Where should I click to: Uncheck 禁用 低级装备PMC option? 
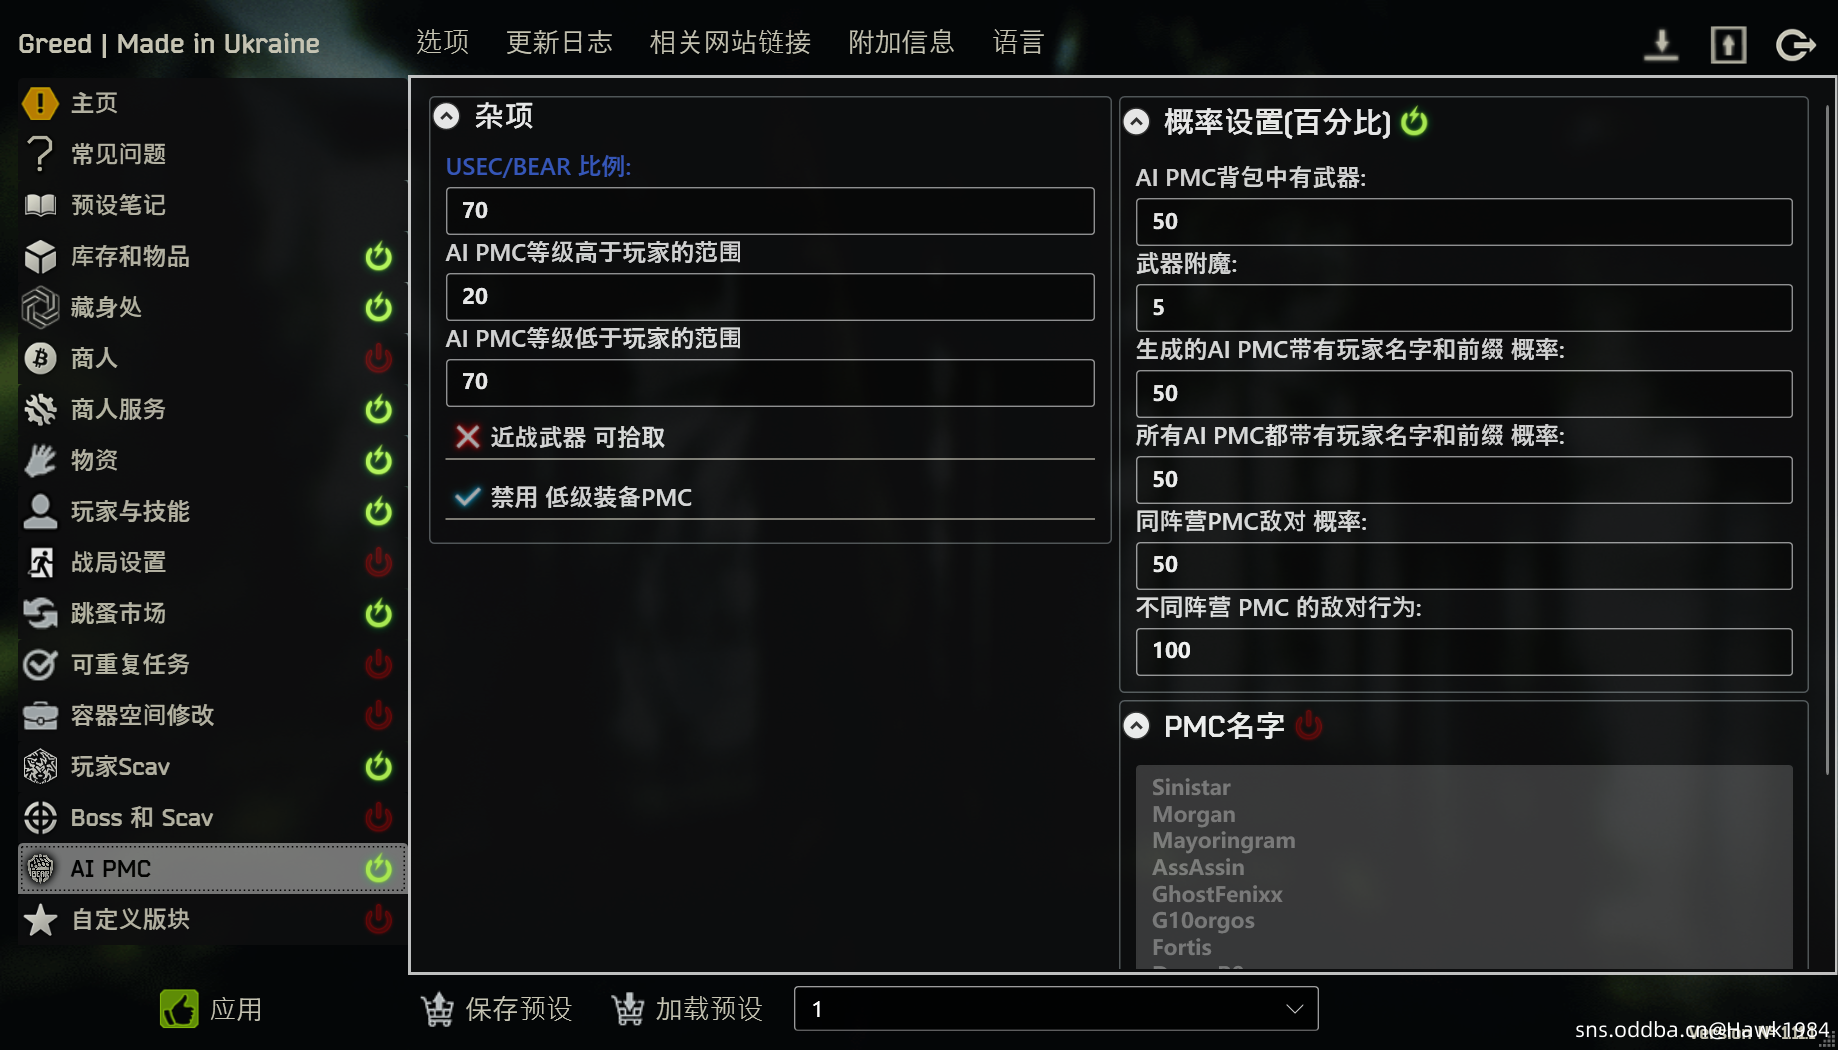pos(467,497)
